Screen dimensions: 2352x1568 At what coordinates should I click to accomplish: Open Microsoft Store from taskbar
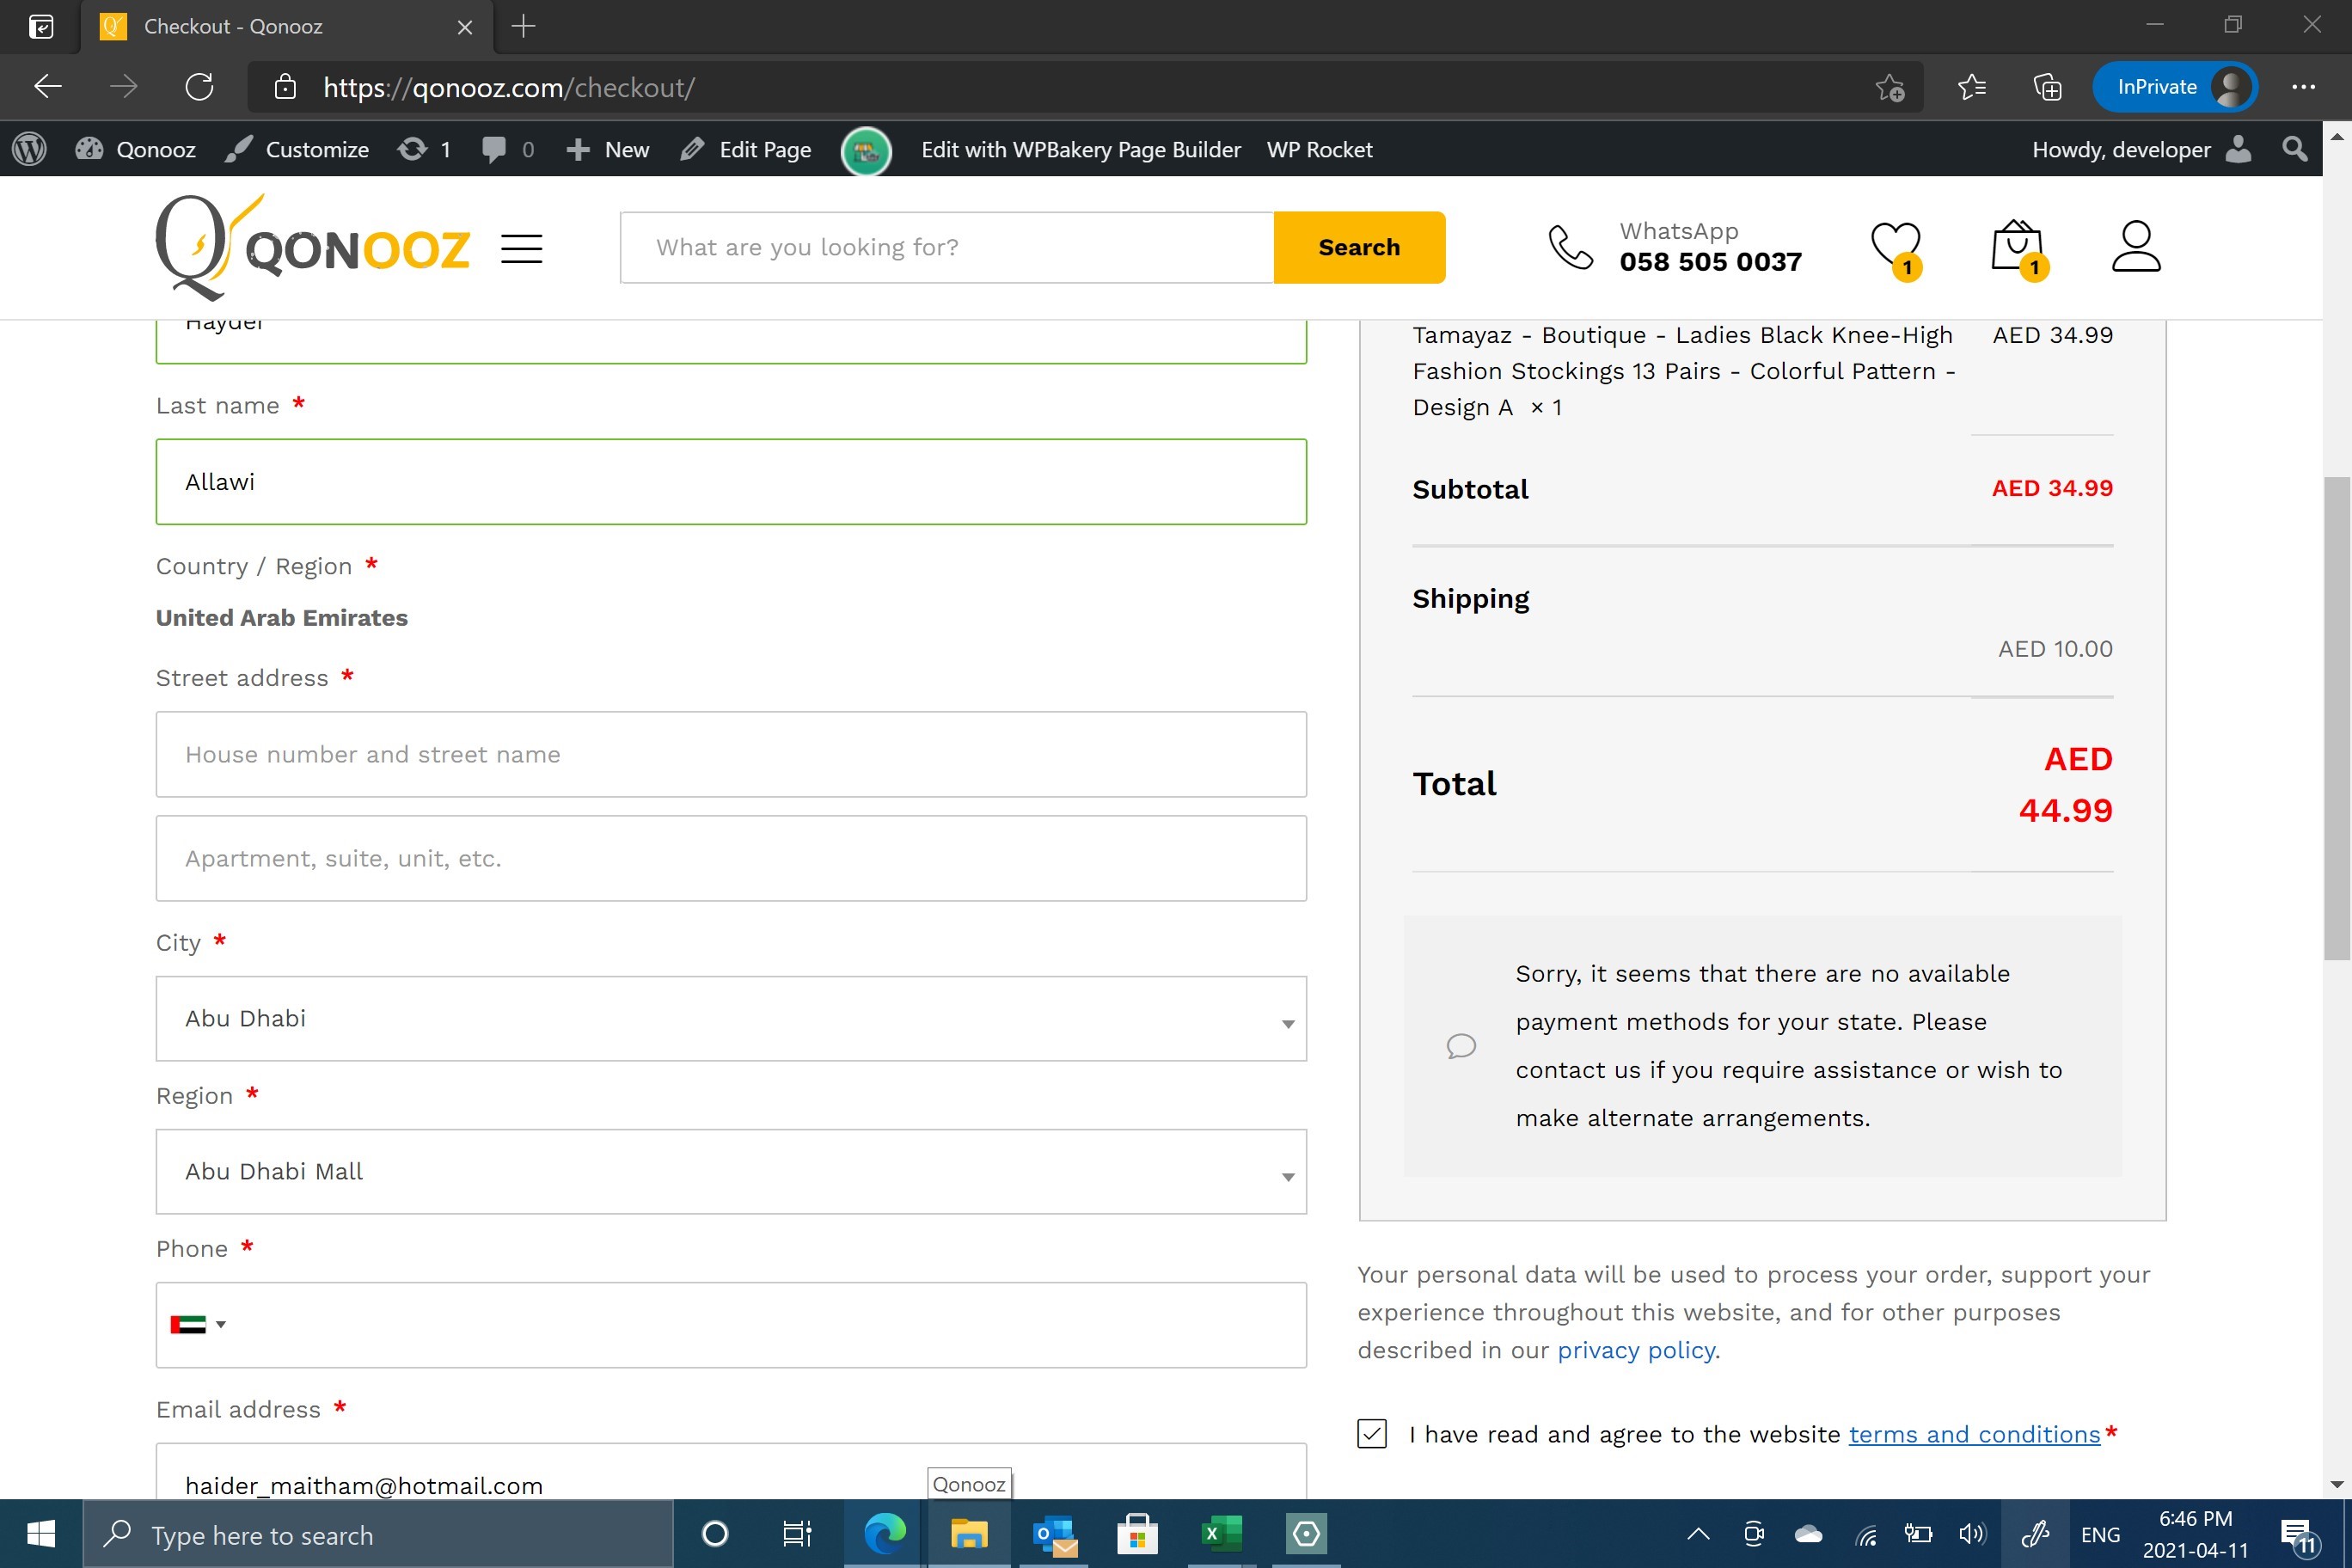point(1137,1533)
